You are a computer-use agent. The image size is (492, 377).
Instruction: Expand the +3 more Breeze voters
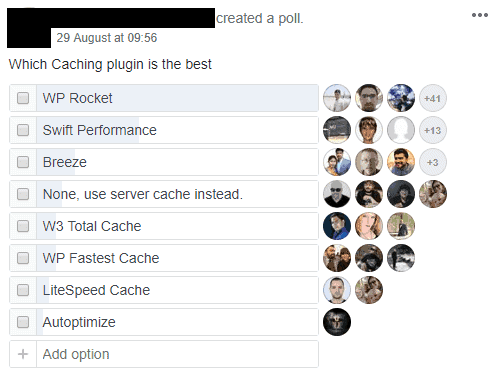coord(433,162)
